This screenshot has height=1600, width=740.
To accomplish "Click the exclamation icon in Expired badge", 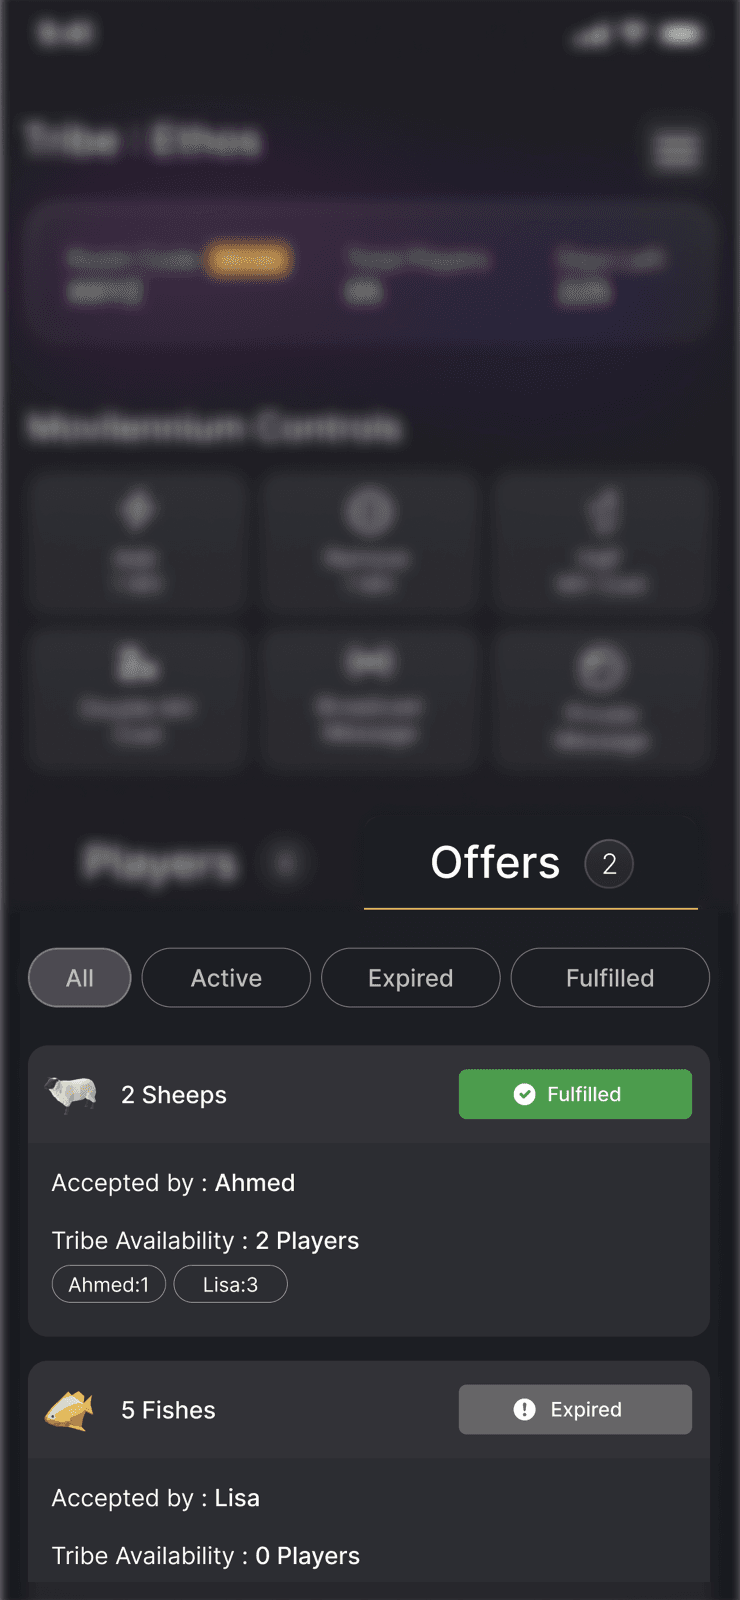I will coord(524,1409).
